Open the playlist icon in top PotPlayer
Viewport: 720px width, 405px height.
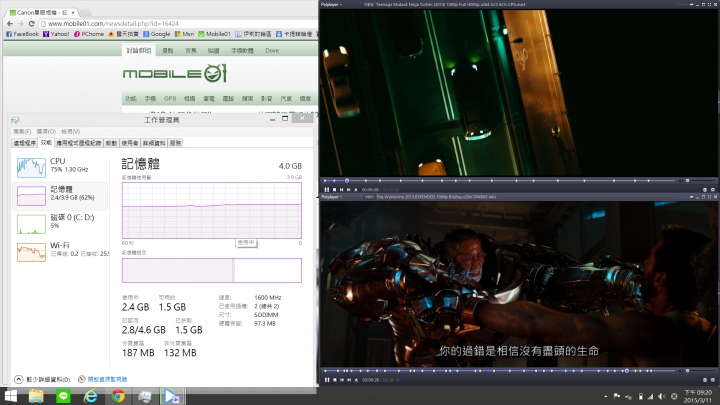[705, 190]
